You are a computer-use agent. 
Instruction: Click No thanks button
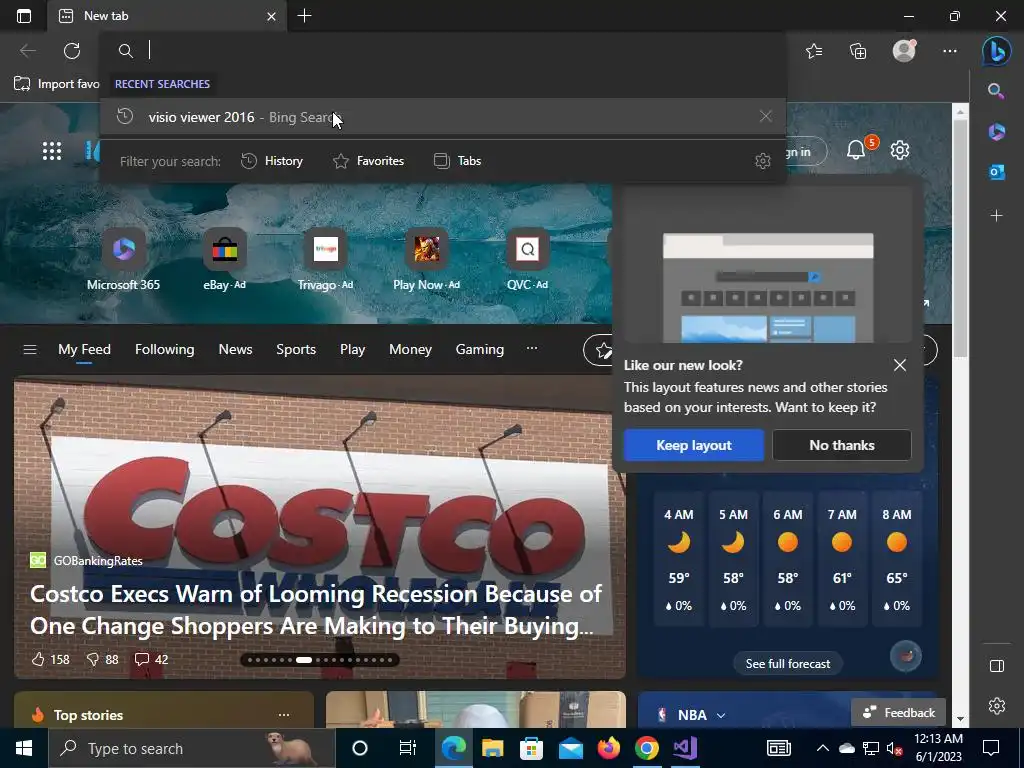coord(842,445)
